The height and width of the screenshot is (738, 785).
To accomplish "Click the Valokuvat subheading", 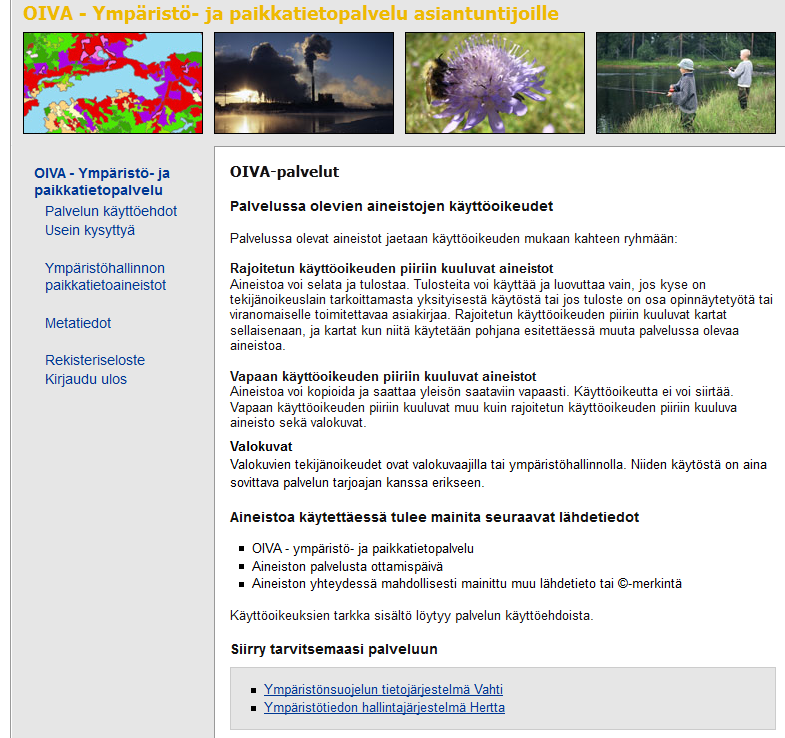I will click(261, 446).
